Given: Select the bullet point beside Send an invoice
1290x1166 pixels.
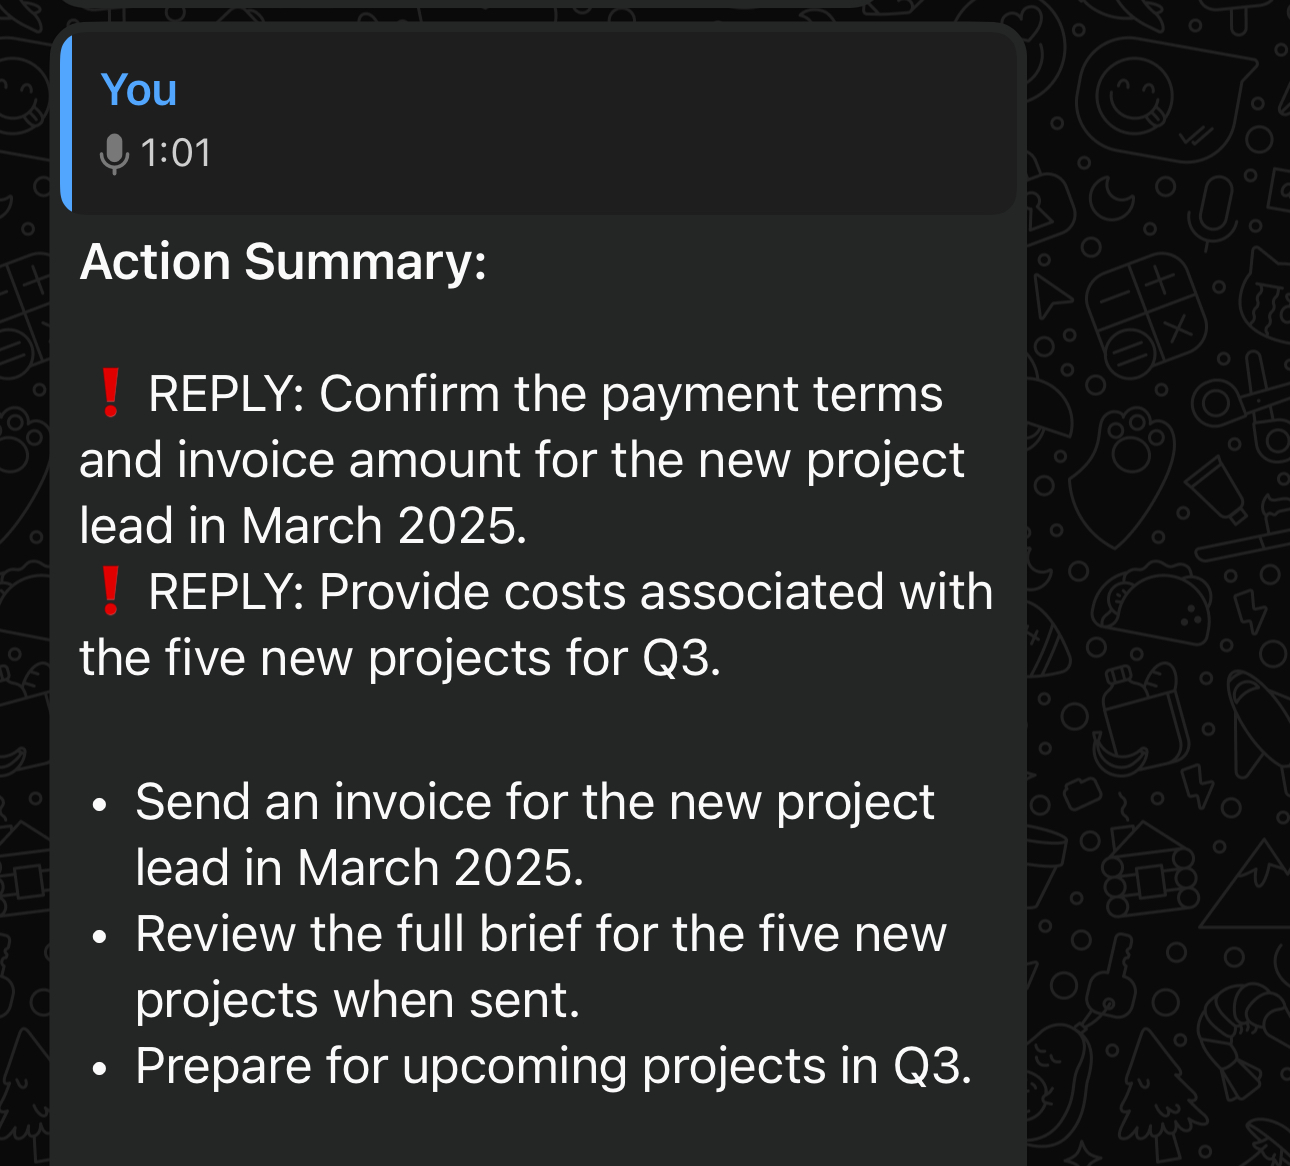Looking at the screenshot, I should coord(99,803).
